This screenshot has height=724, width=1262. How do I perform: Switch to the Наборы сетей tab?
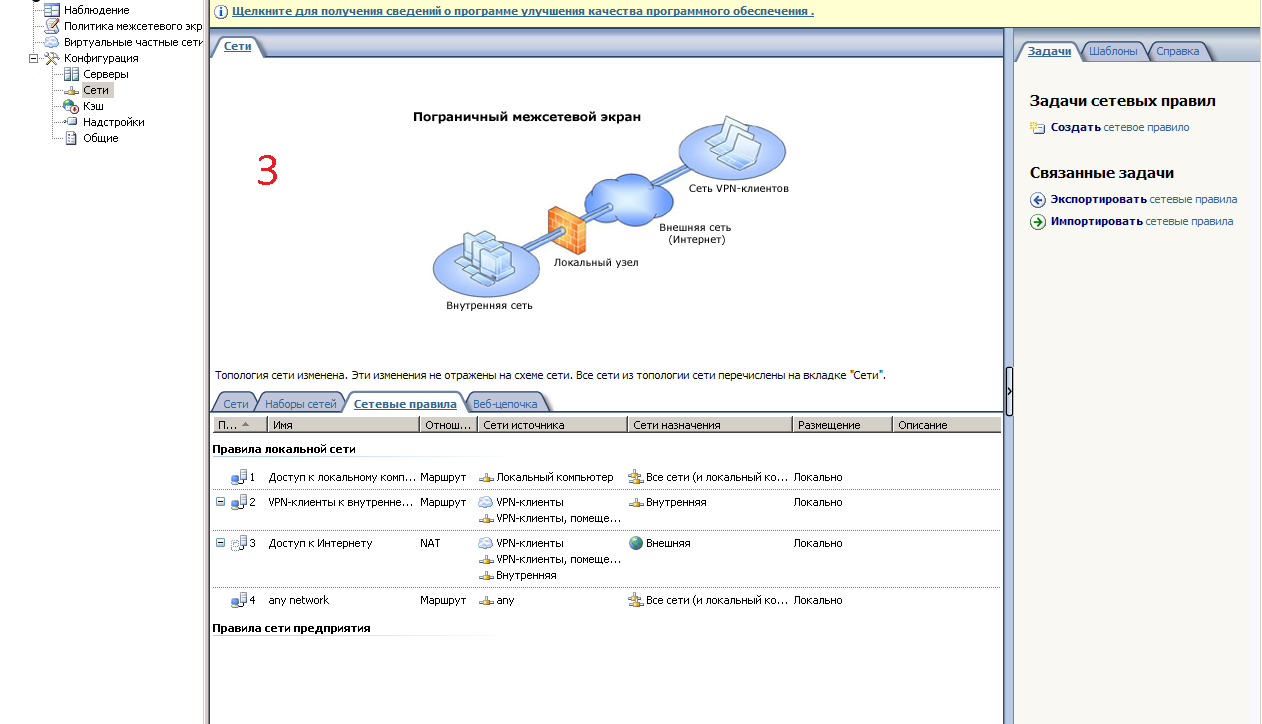tap(300, 404)
